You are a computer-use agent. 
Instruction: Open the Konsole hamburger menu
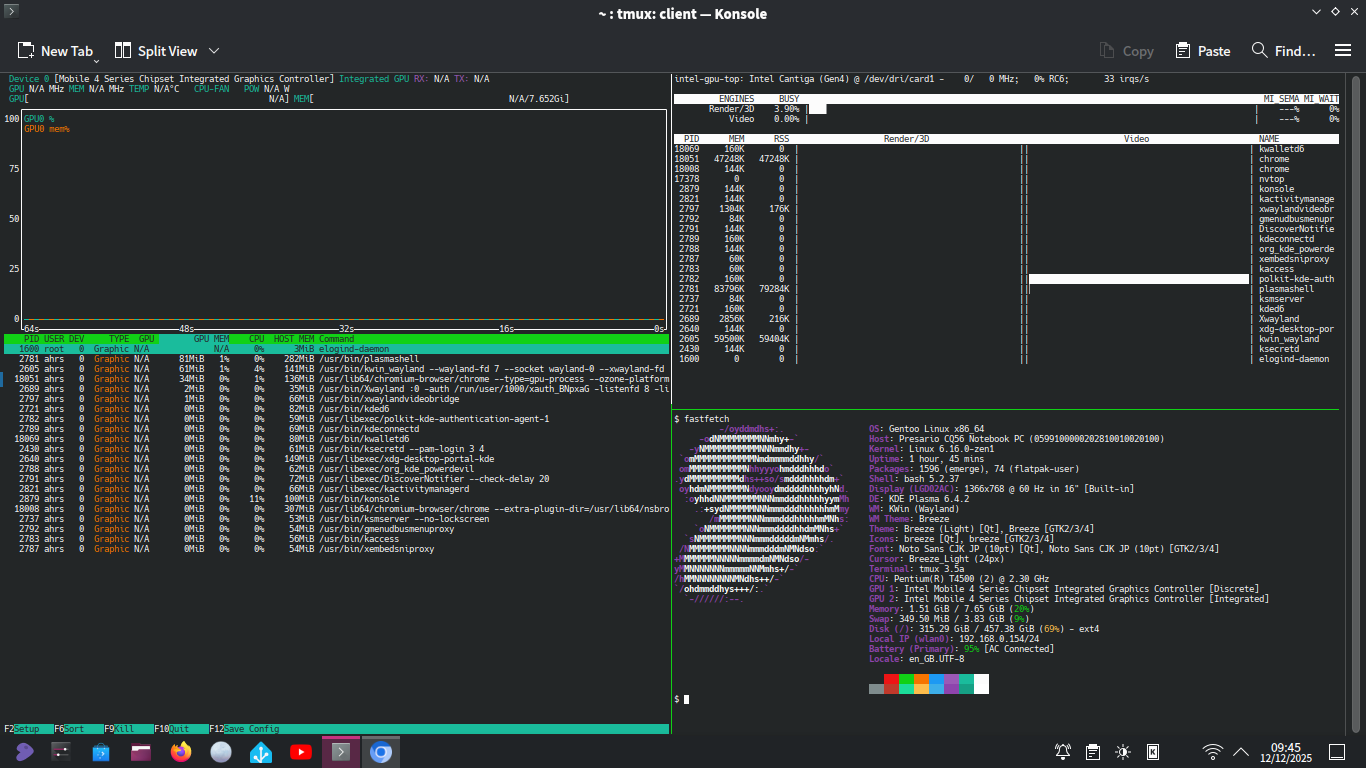coord(1343,51)
